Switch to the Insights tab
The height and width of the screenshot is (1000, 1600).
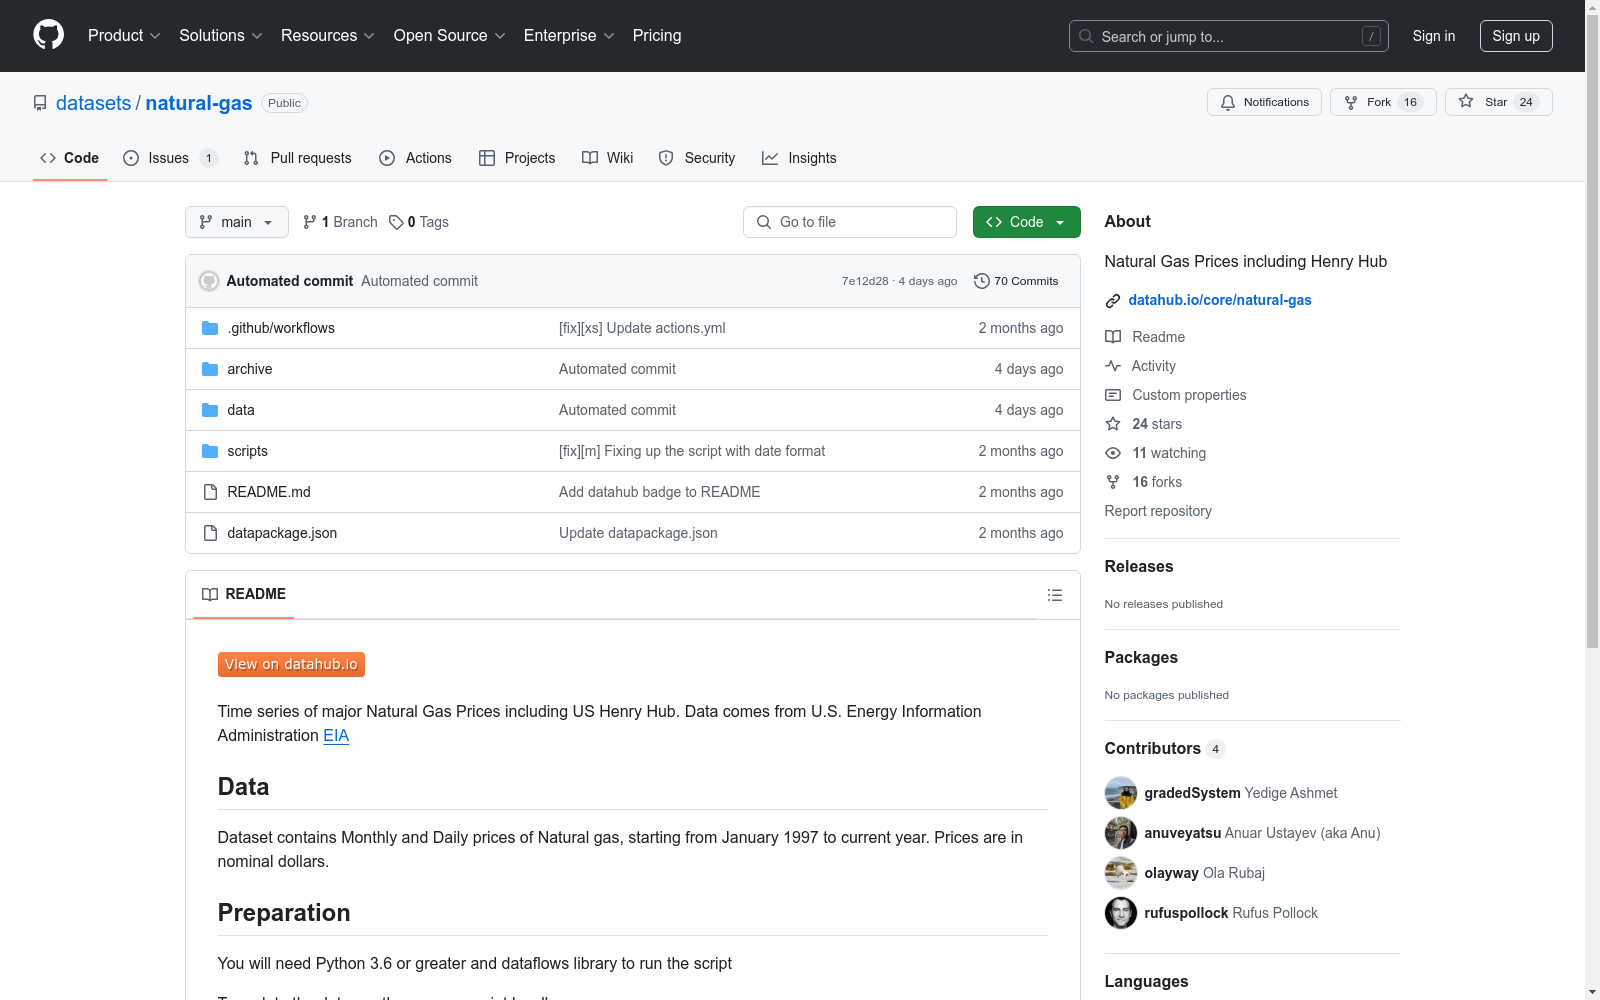[x=799, y=158]
